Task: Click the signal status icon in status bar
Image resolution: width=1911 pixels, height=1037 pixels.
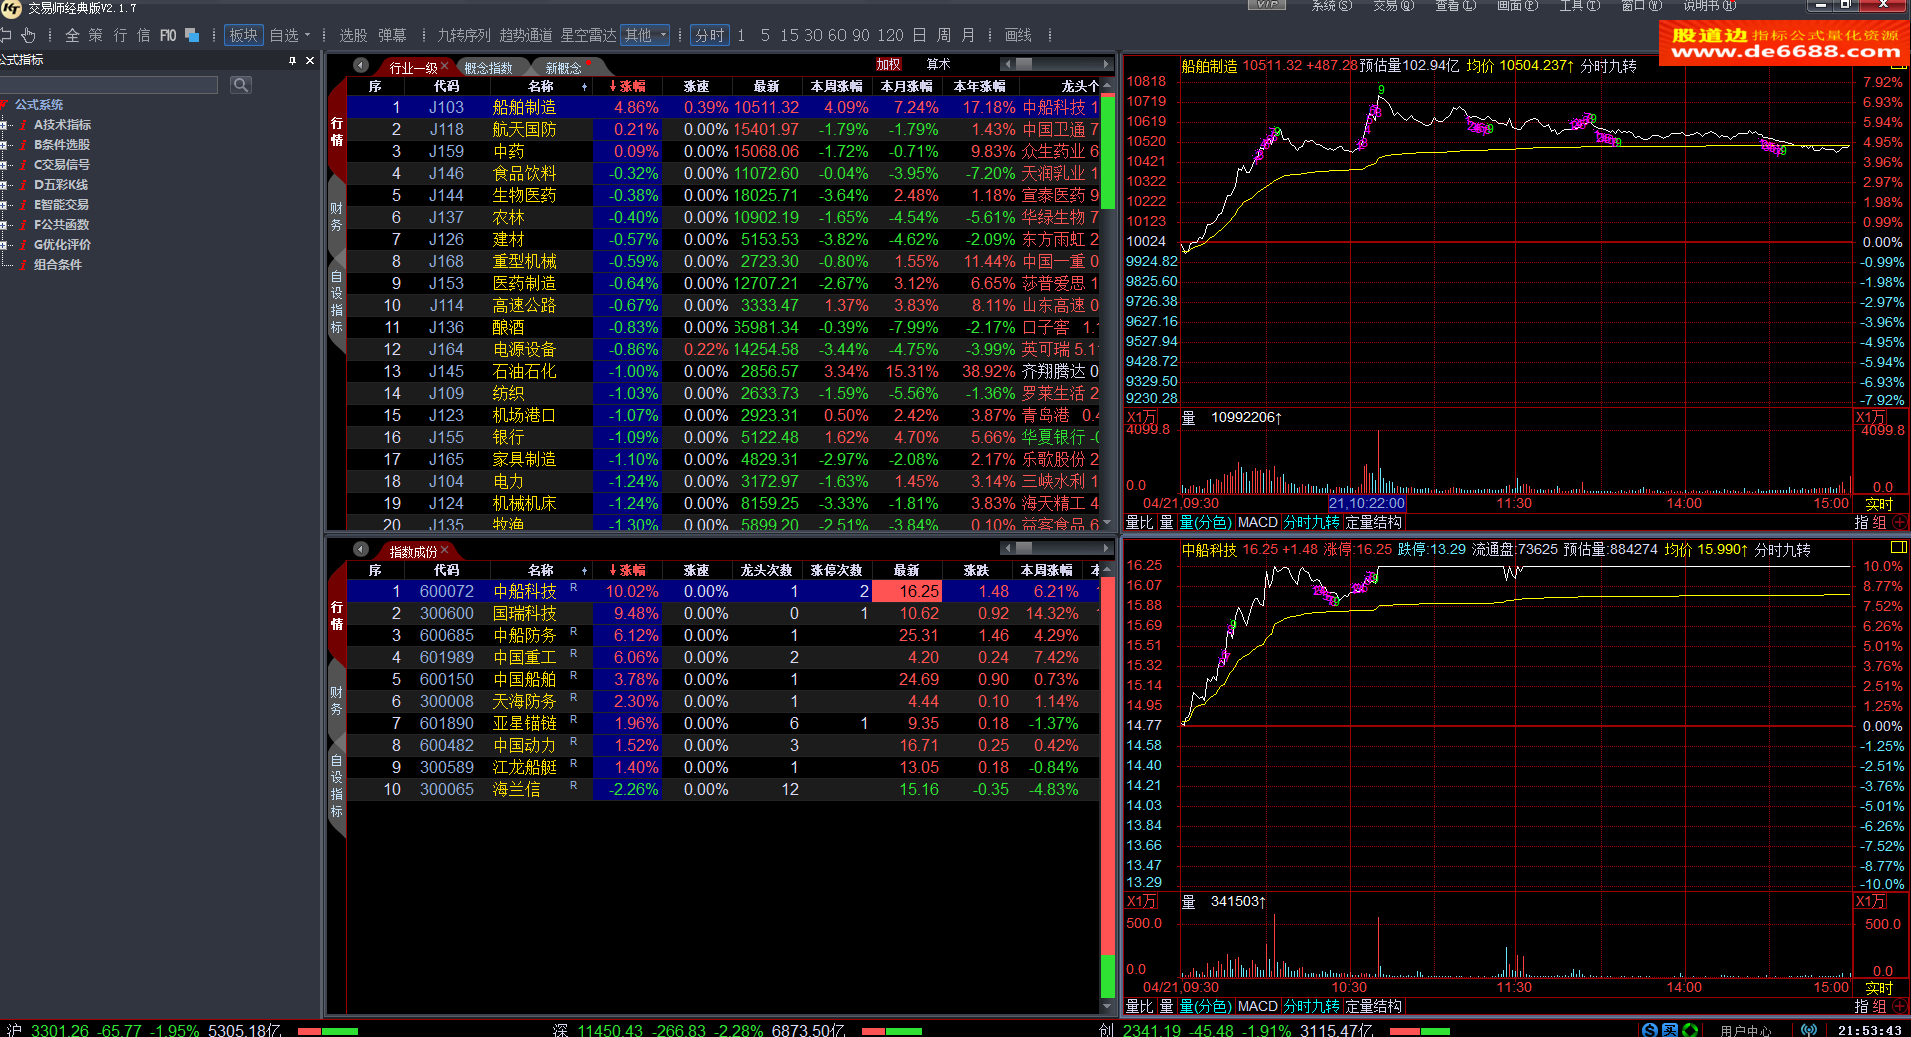Action: tap(1808, 1030)
